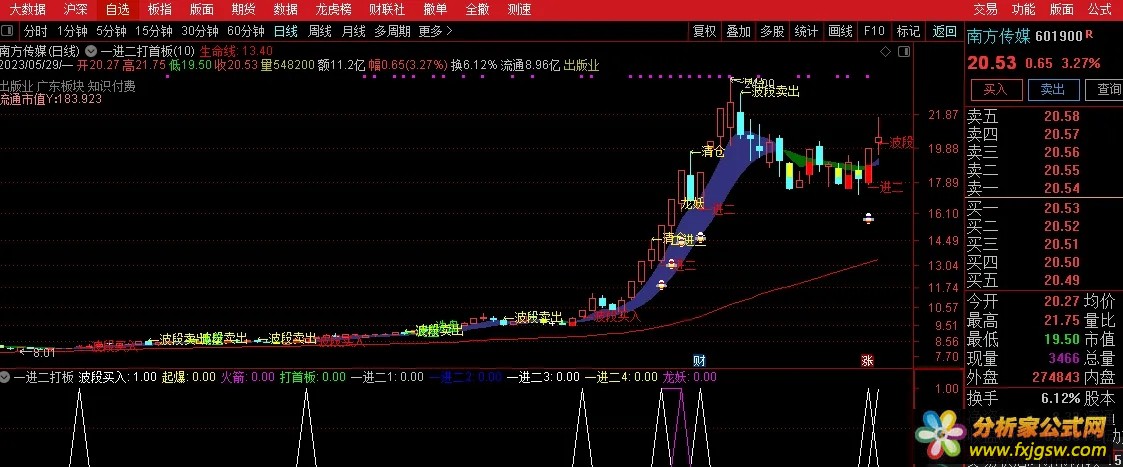The image size is (1123, 467).
Task: Click the 买一 price 20.53
Action: pos(1061,208)
